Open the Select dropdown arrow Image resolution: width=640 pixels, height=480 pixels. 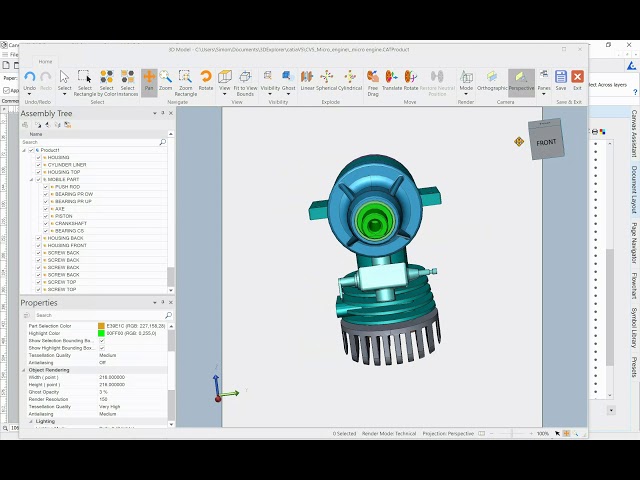[64, 94]
